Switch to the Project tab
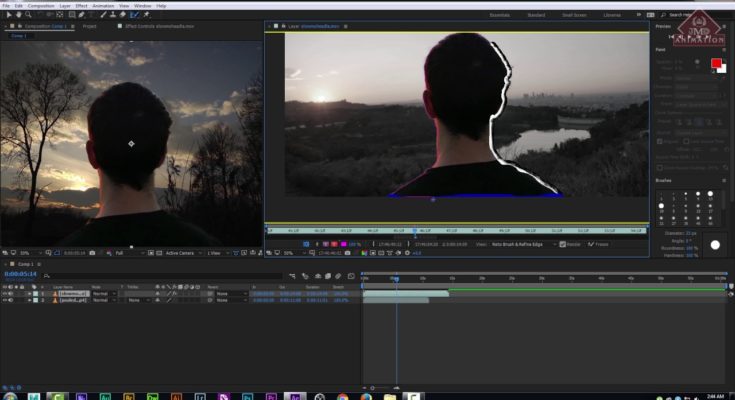 90,26
